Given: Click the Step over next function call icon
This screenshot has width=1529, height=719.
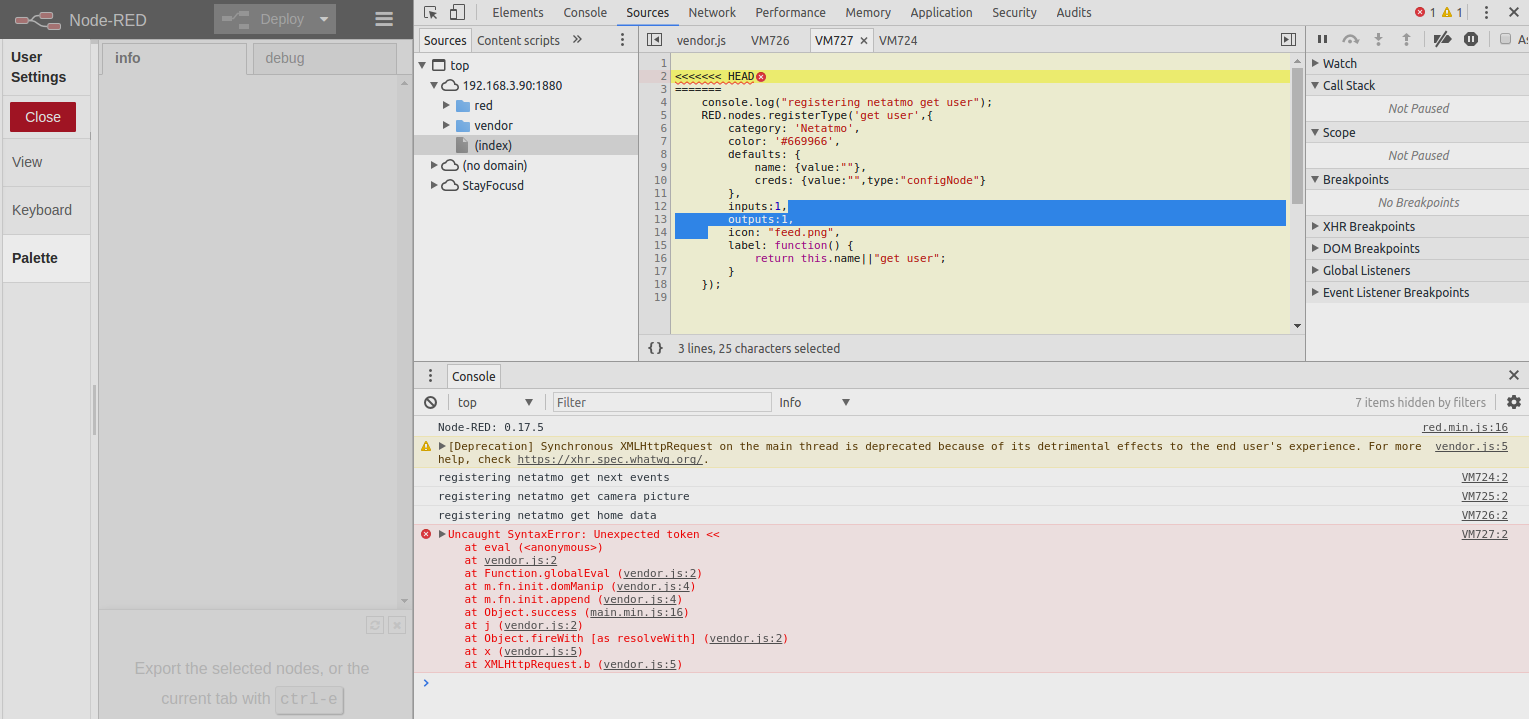Looking at the screenshot, I should tap(1351, 38).
